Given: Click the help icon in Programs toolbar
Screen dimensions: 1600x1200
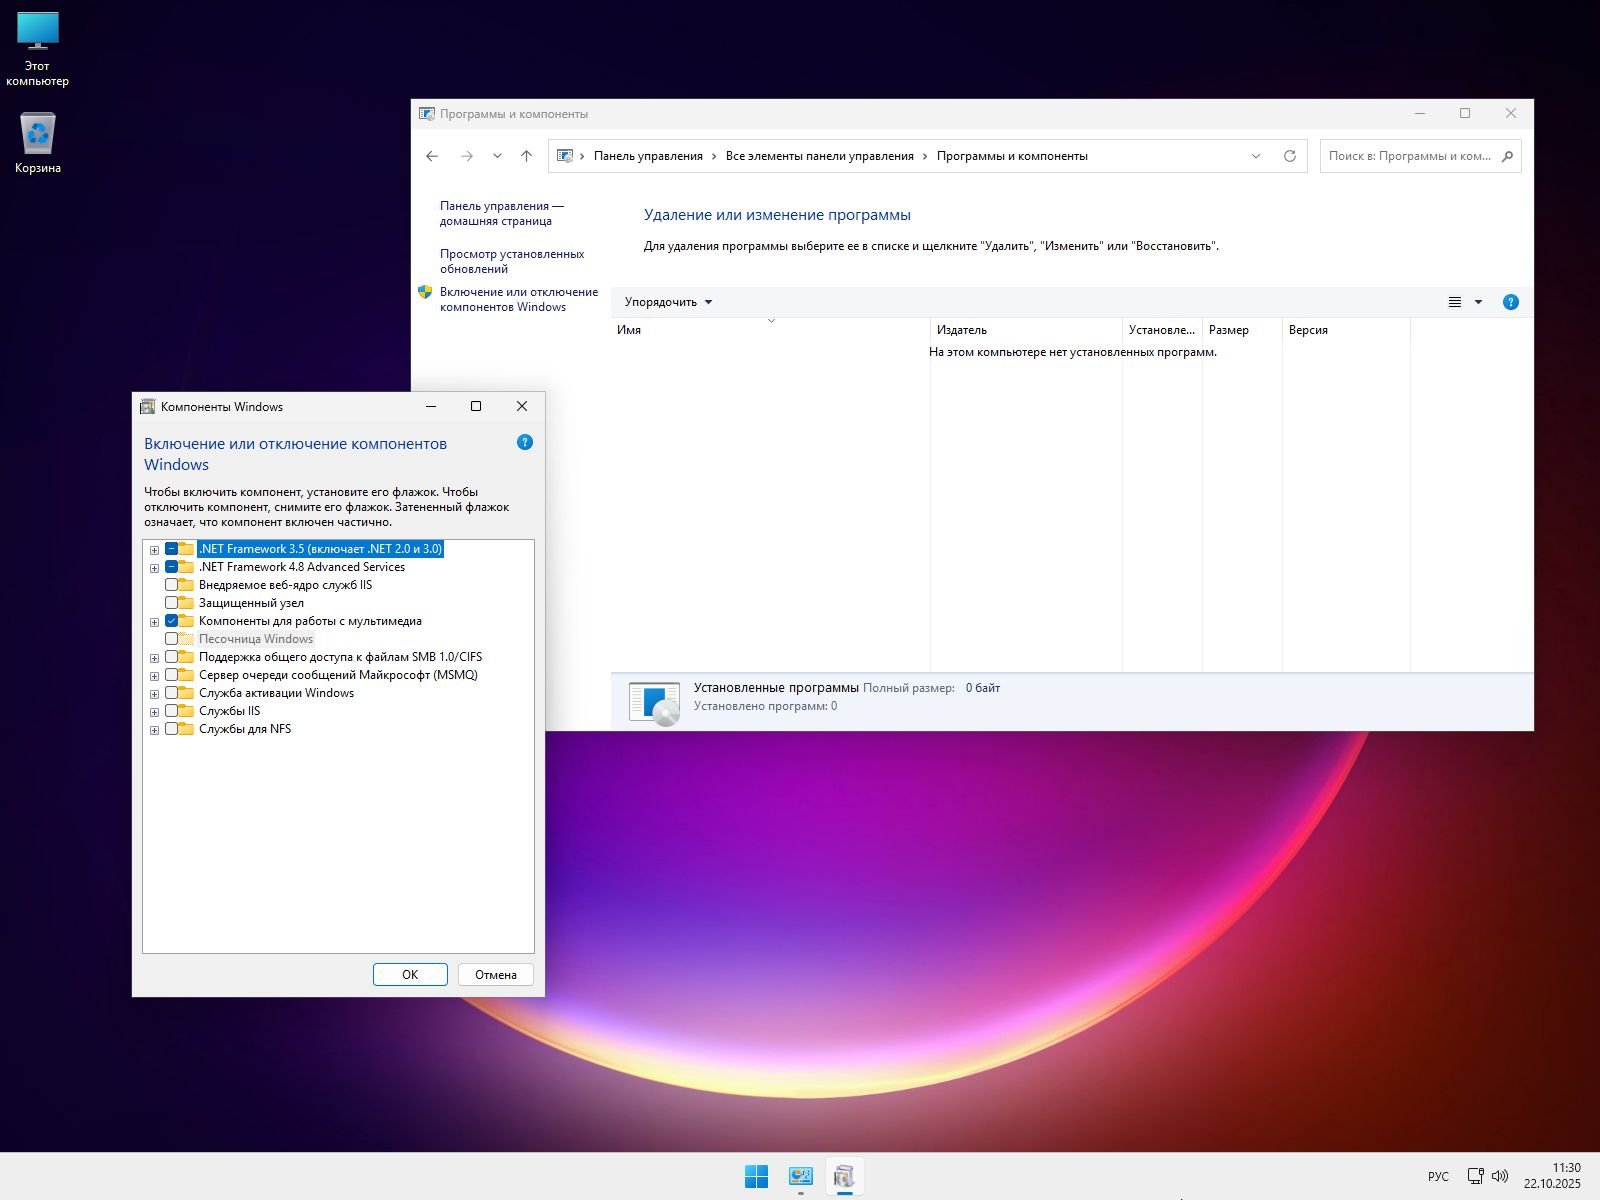Looking at the screenshot, I should pos(1510,302).
